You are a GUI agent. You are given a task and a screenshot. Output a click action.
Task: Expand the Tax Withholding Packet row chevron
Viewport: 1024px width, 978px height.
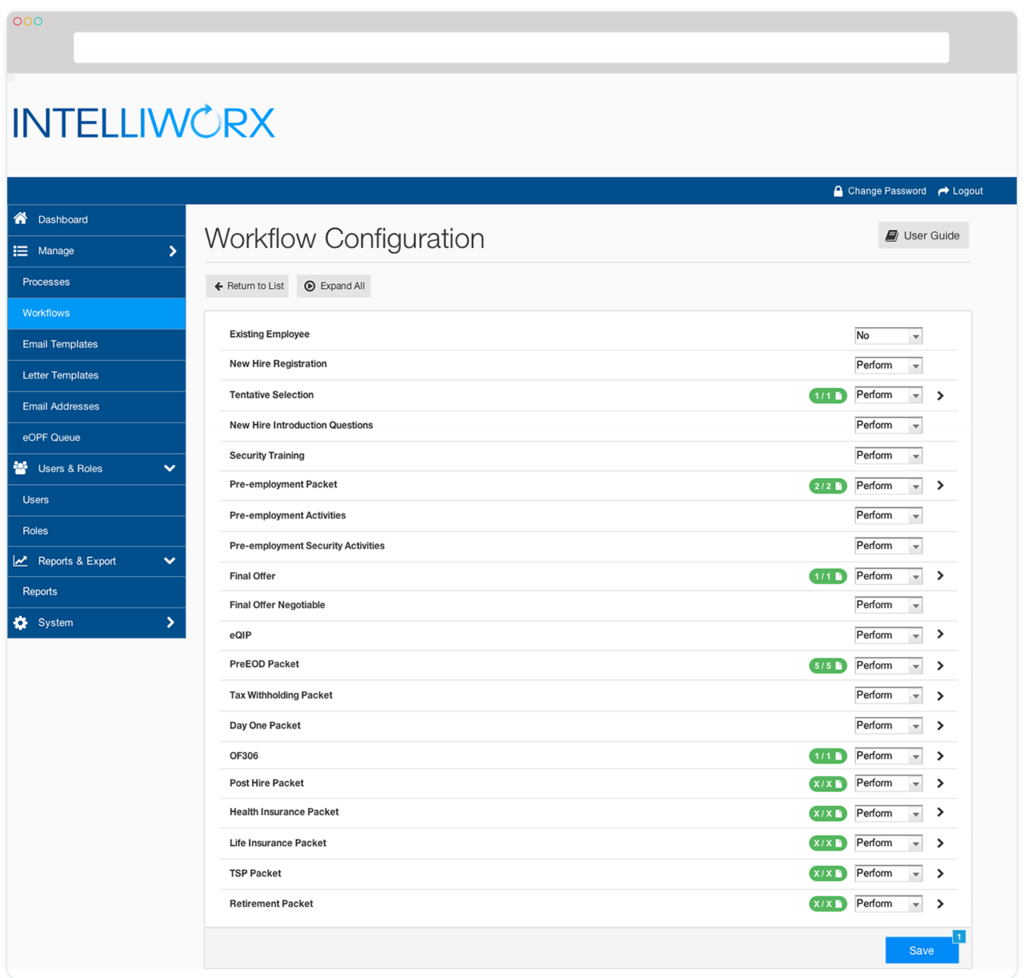(x=940, y=697)
